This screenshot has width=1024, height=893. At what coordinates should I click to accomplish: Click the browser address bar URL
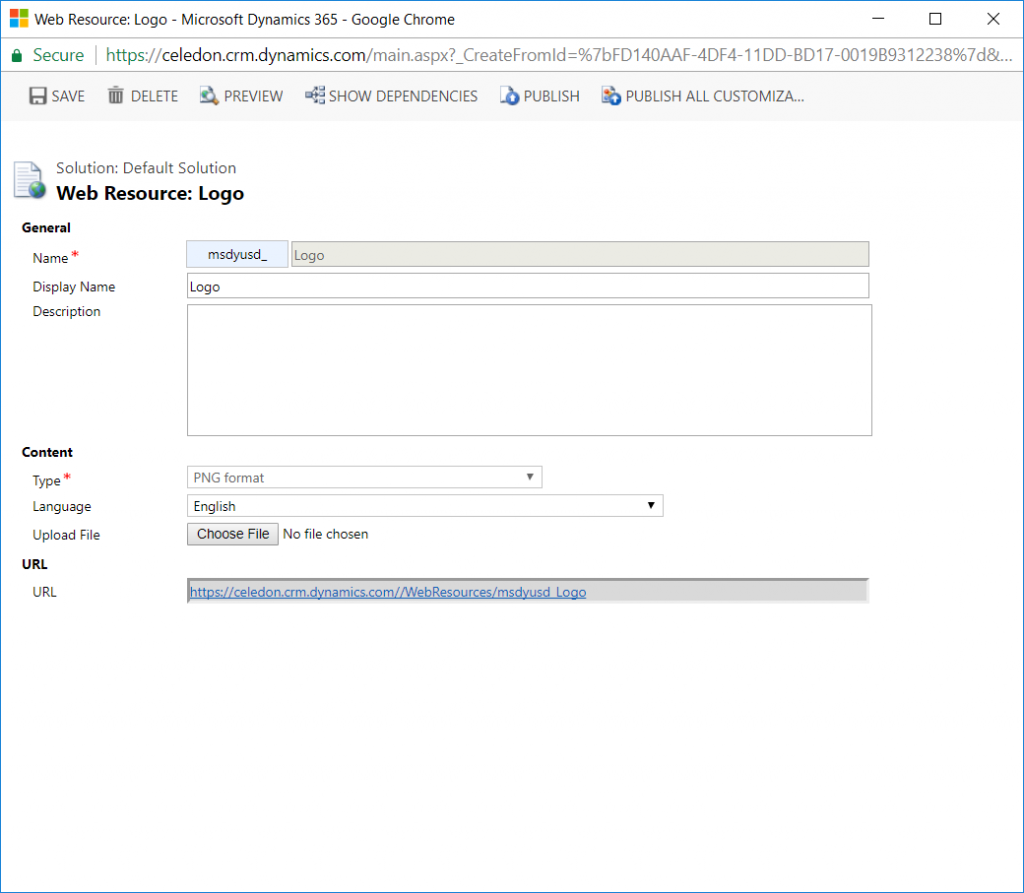click(x=558, y=56)
